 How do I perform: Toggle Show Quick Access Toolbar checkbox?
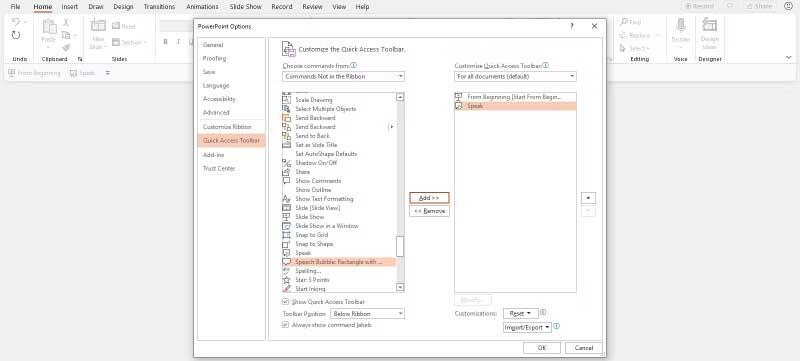click(286, 302)
